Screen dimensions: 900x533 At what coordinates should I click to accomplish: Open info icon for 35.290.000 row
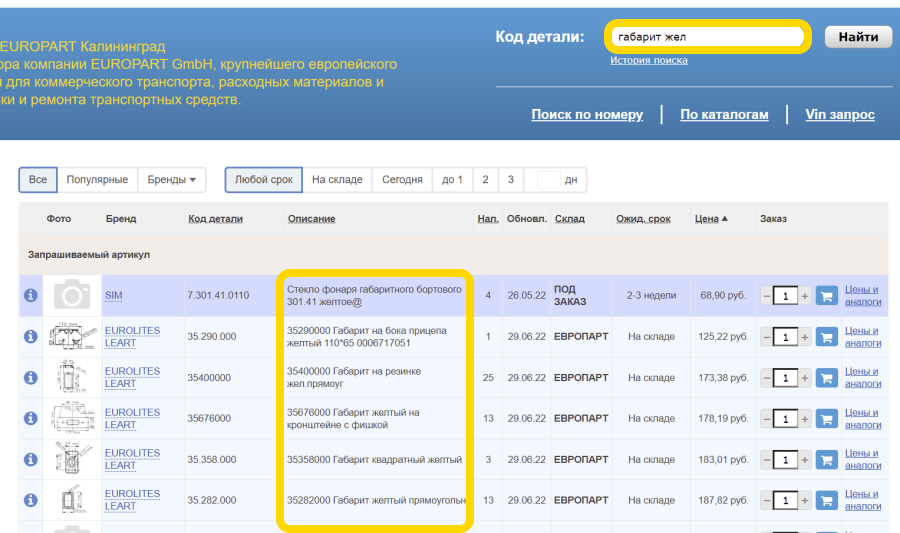(31, 337)
